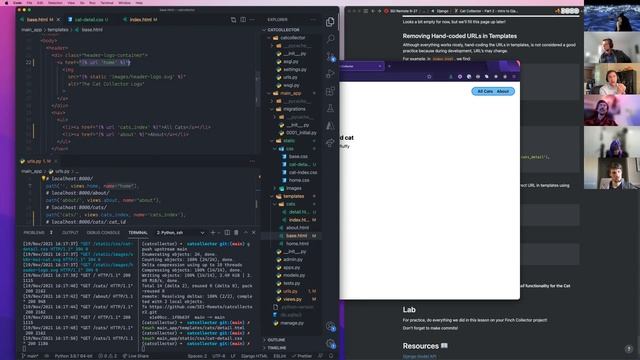Image resolution: width=640 pixels, height=360 pixels.
Task: Kill terminal with trash icon
Action: pos(236,233)
